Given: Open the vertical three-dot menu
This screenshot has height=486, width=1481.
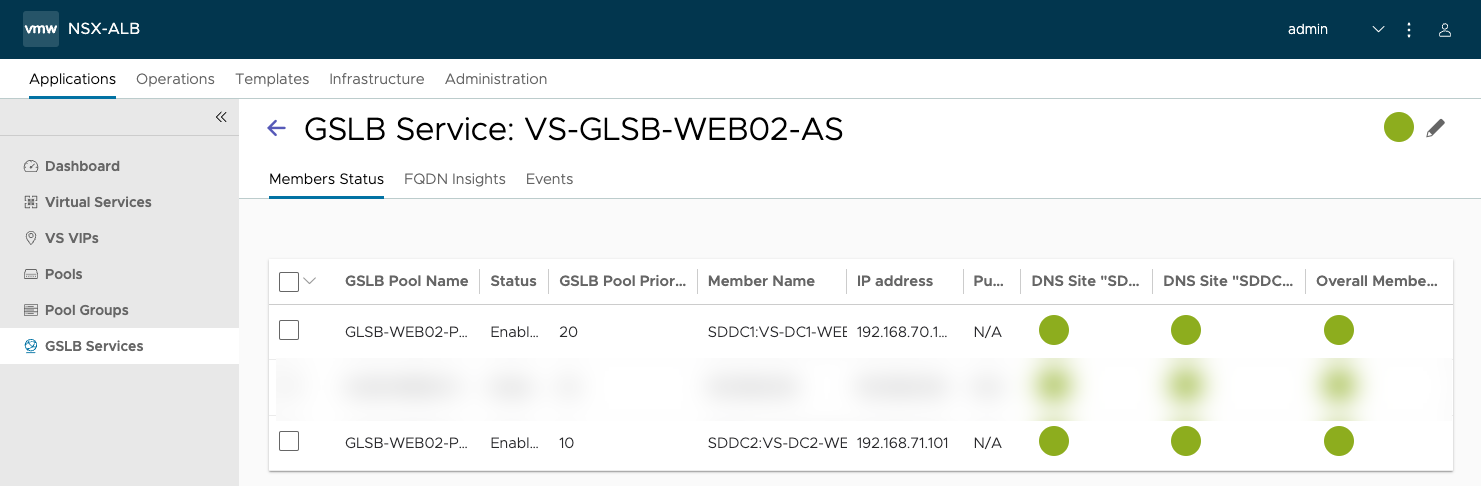Looking at the screenshot, I should click(x=1409, y=30).
